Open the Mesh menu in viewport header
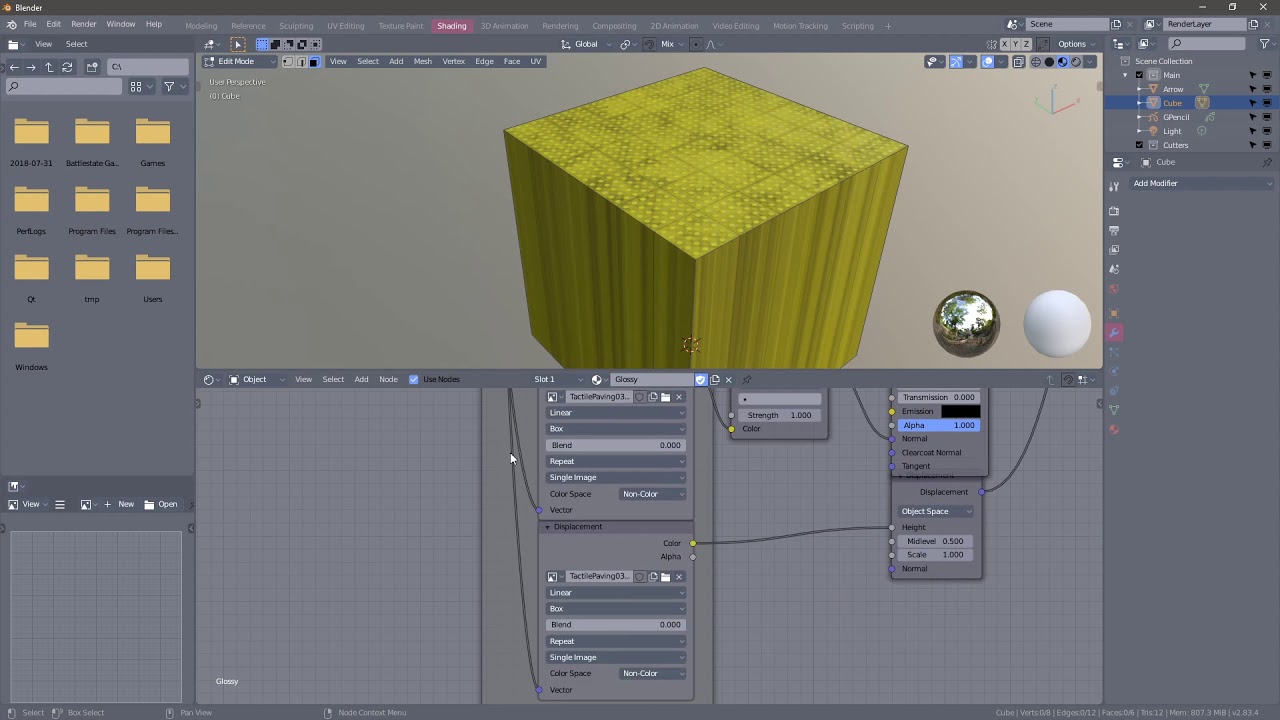This screenshot has height=720, width=1280. (423, 62)
